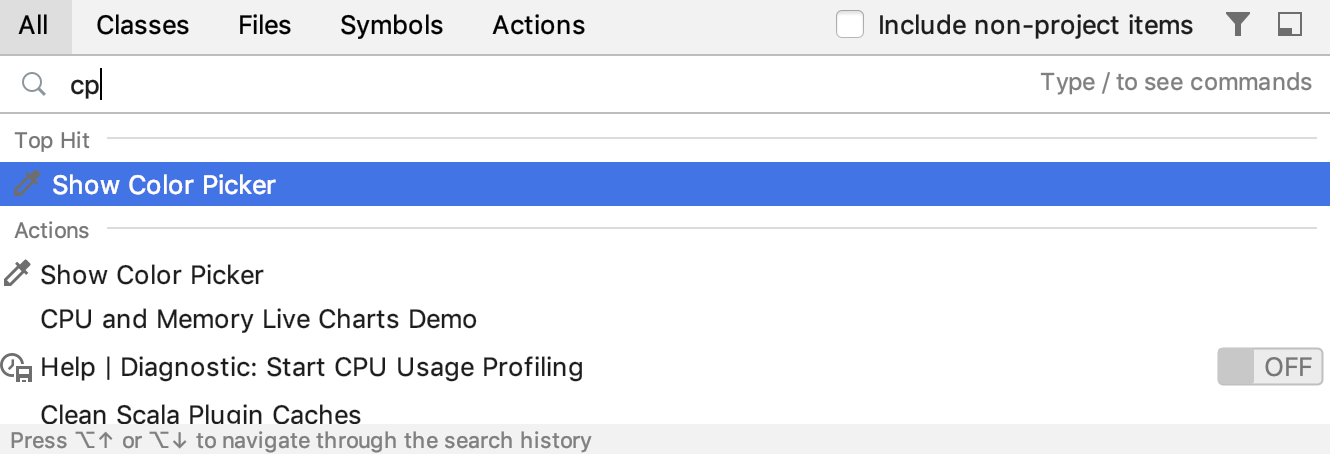Choose Show Color Picker under Actions section
This screenshot has height=454, width=1330.
152,275
